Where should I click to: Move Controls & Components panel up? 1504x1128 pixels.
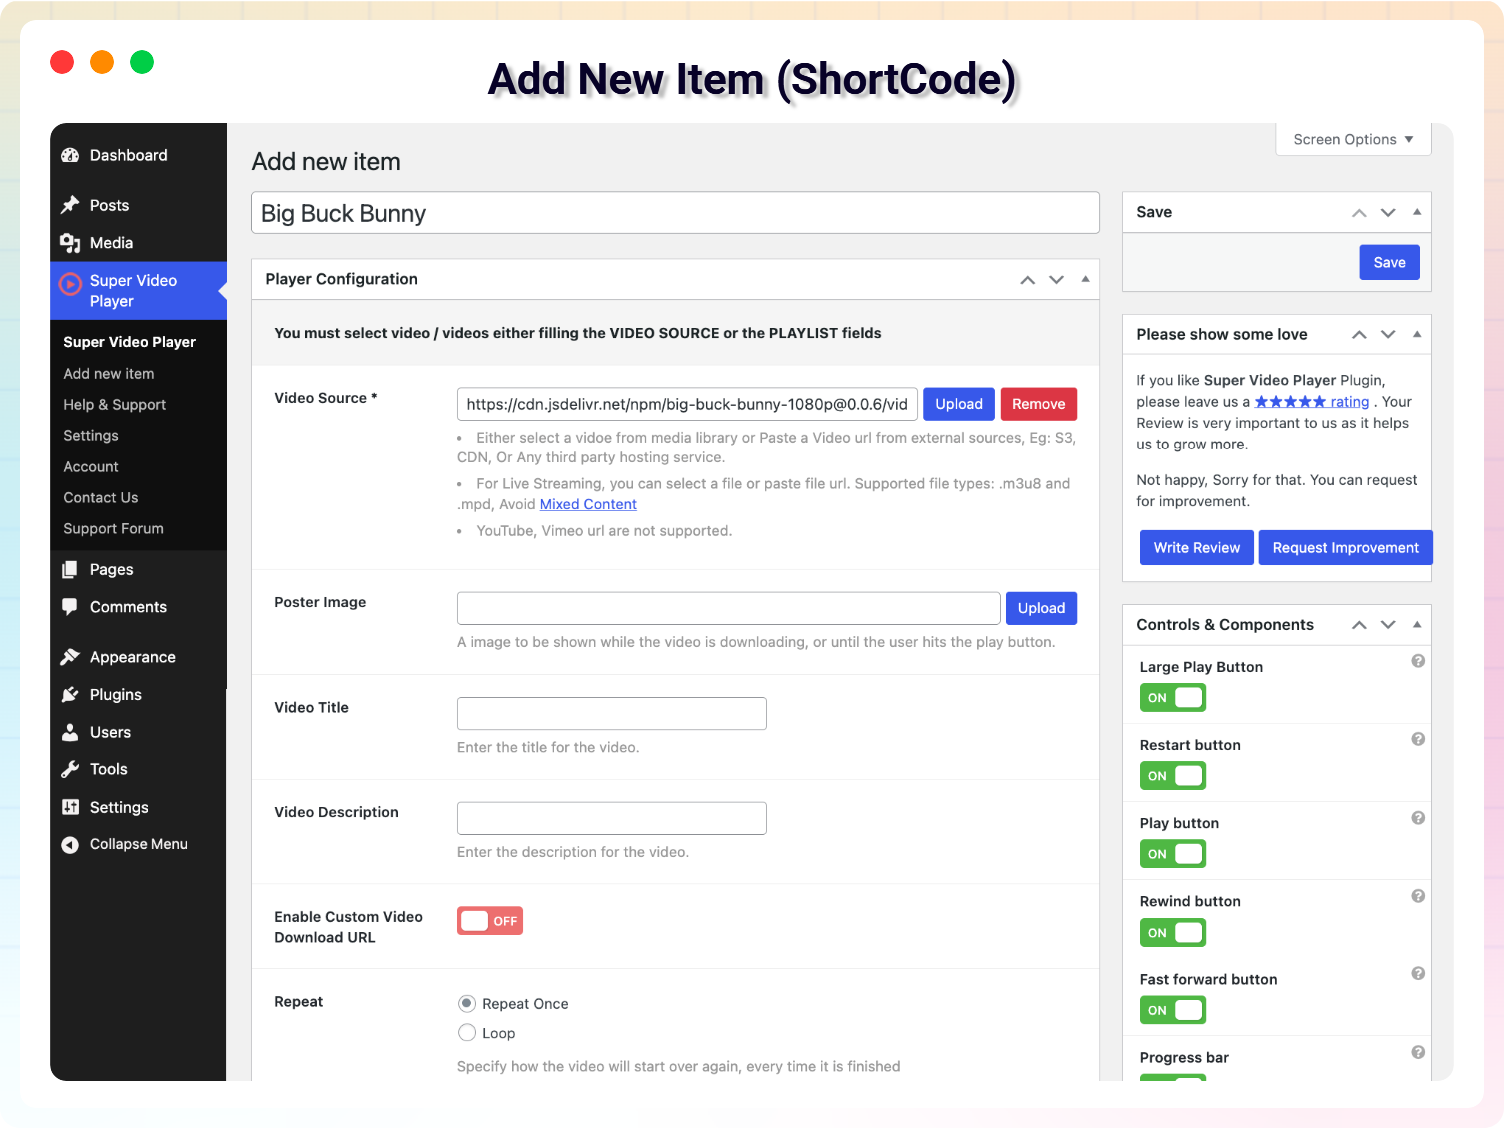point(1359,625)
